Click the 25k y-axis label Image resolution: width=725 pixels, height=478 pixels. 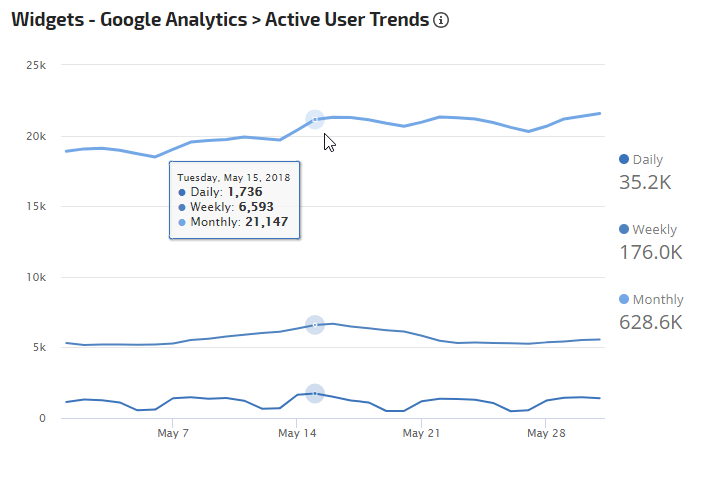[x=36, y=66]
